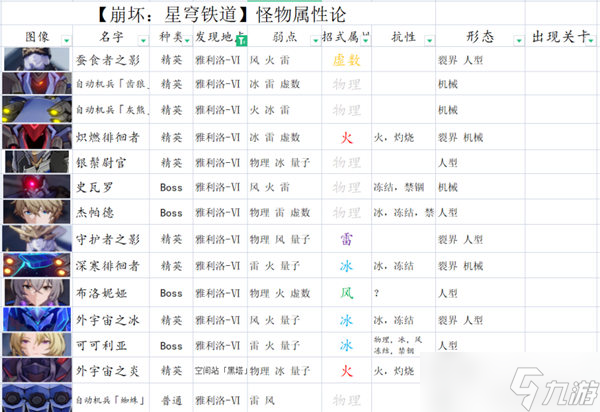600x412 pixels.
Task: Click the Boss type cell for 史瓦罗
Action: 171,187
